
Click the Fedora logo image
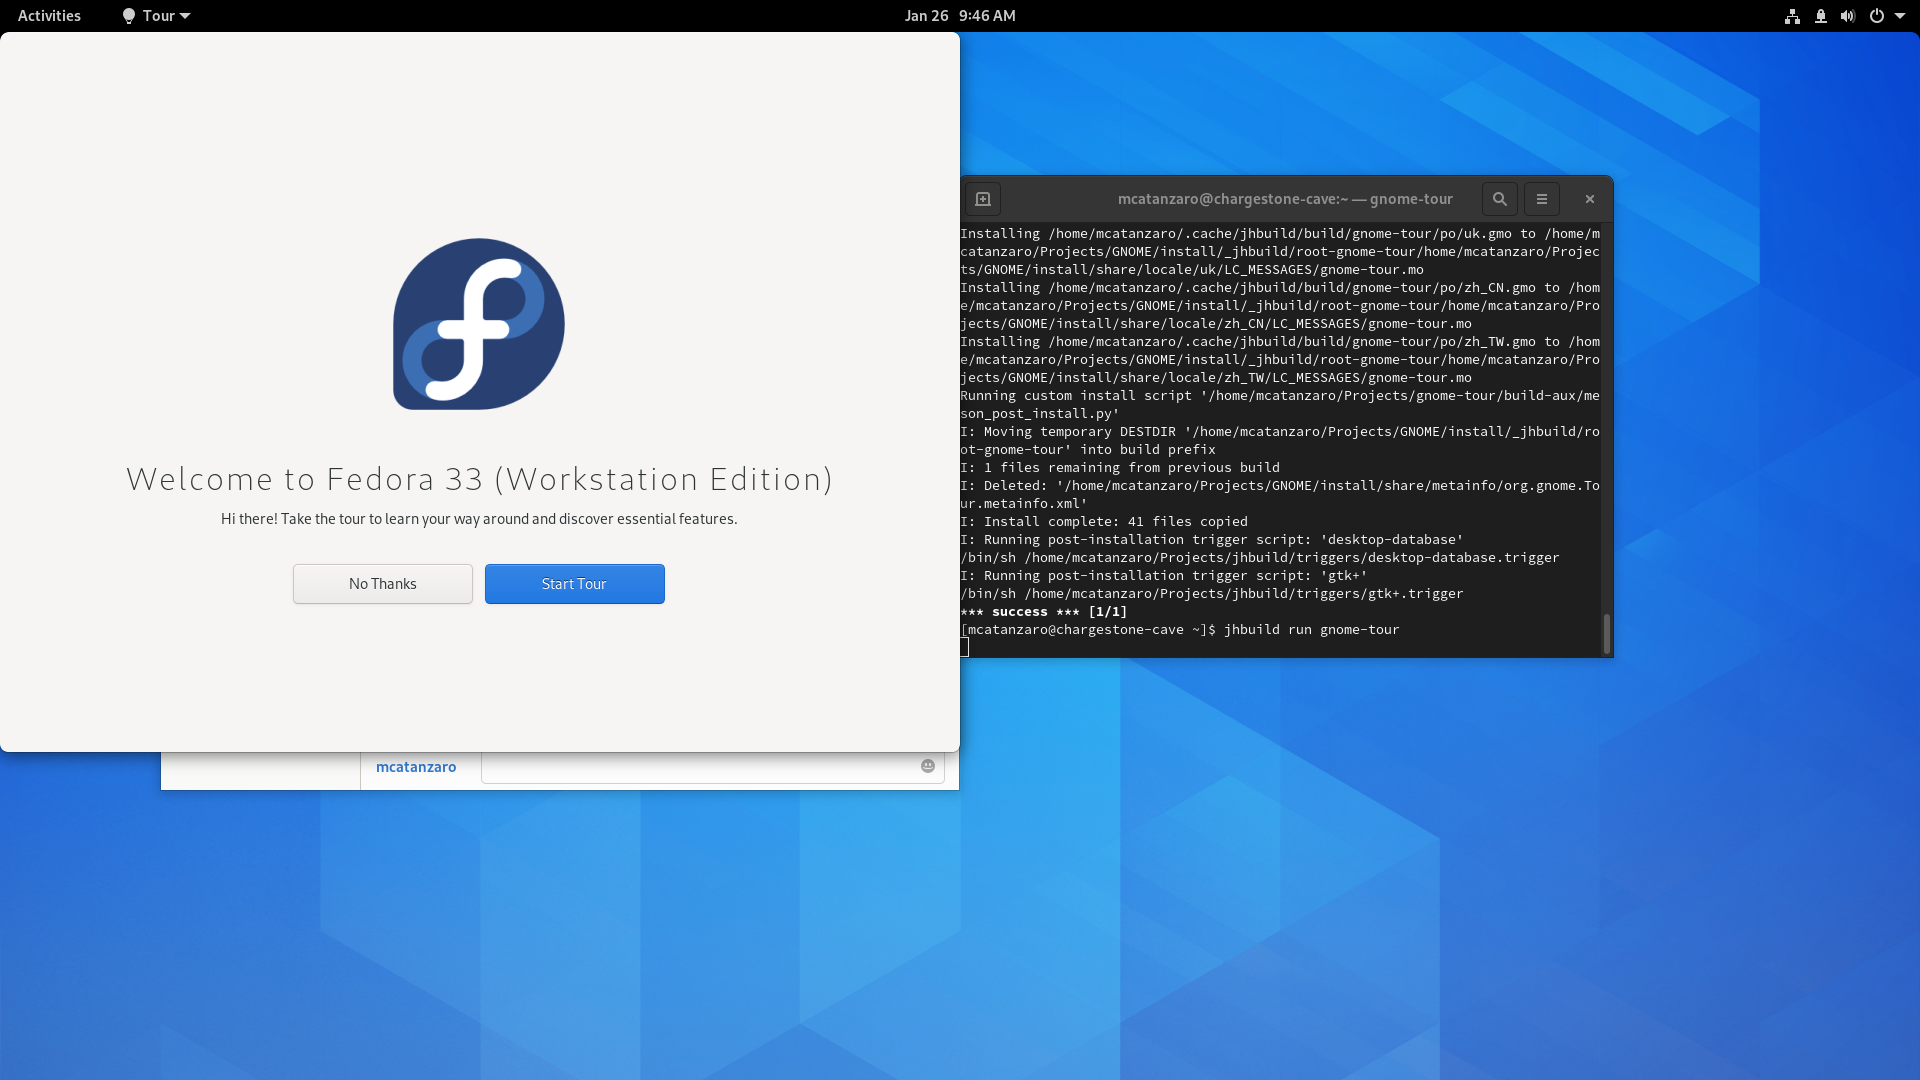[x=479, y=324]
